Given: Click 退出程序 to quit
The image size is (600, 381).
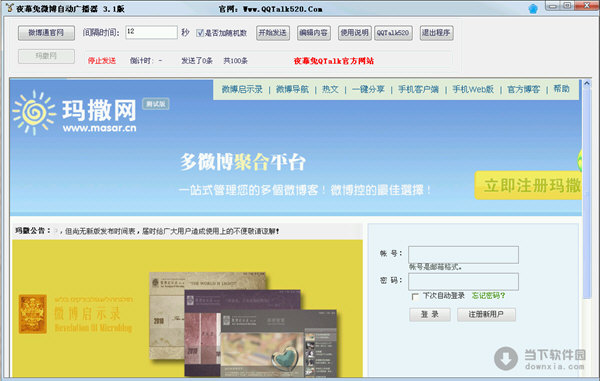Looking at the screenshot, I should point(437,33).
